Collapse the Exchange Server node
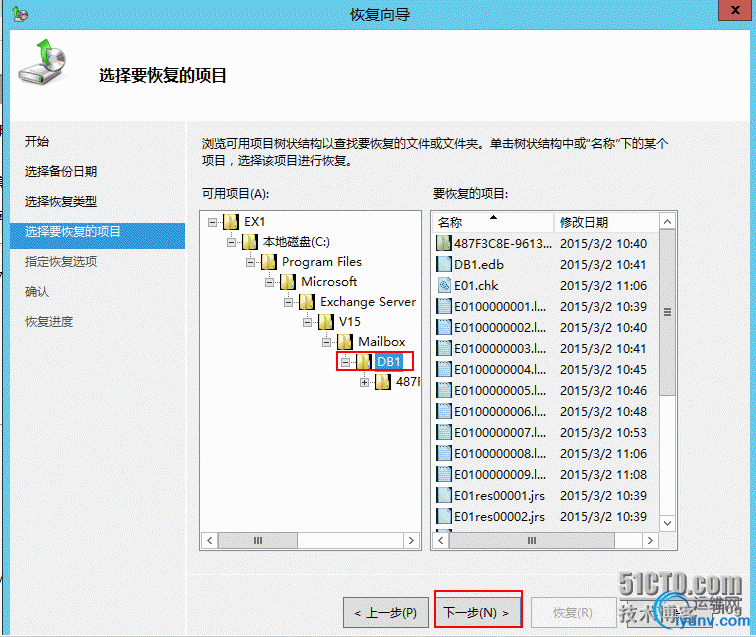This screenshot has width=756, height=637. tap(288, 302)
